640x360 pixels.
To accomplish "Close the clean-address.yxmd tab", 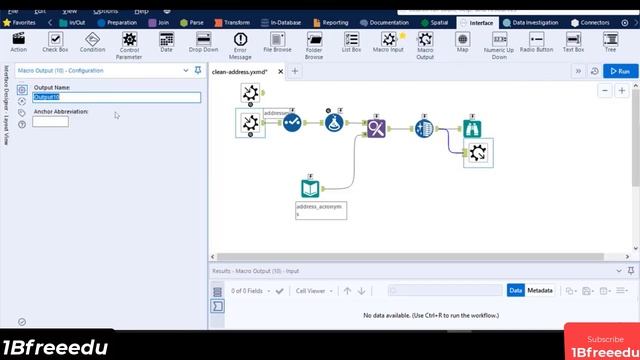I will click(280, 71).
